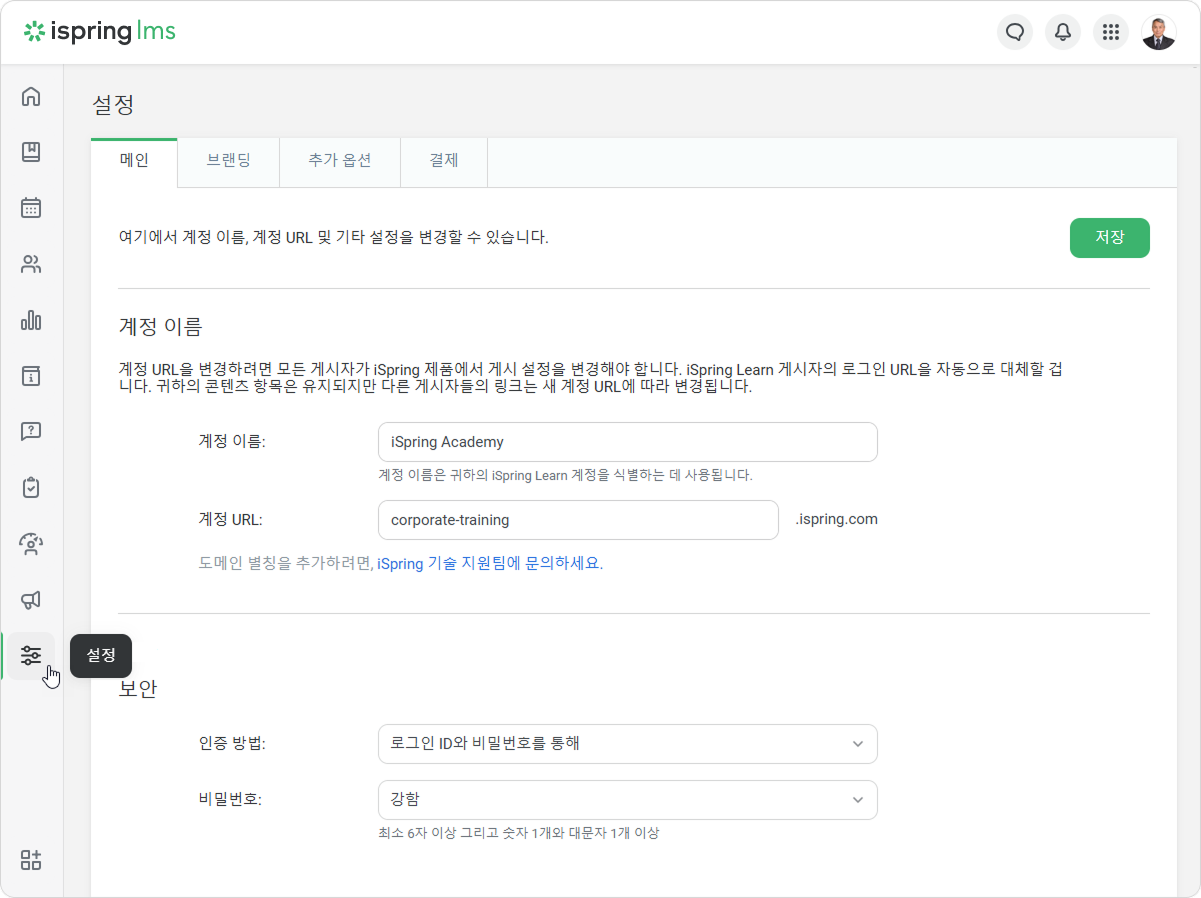Open the notifications bell icon
Screen dimensions: 1201x898
pos(1063,32)
